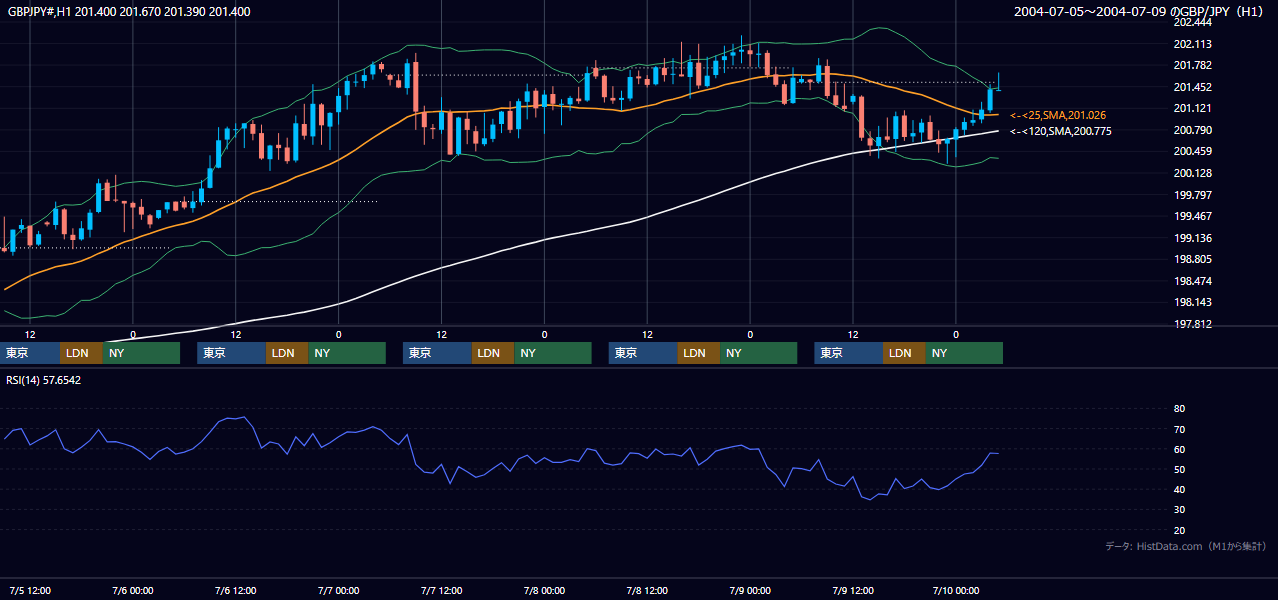Click price axis label 202.113
The width and height of the screenshot is (1278, 600).
pyautogui.click(x=1192, y=44)
